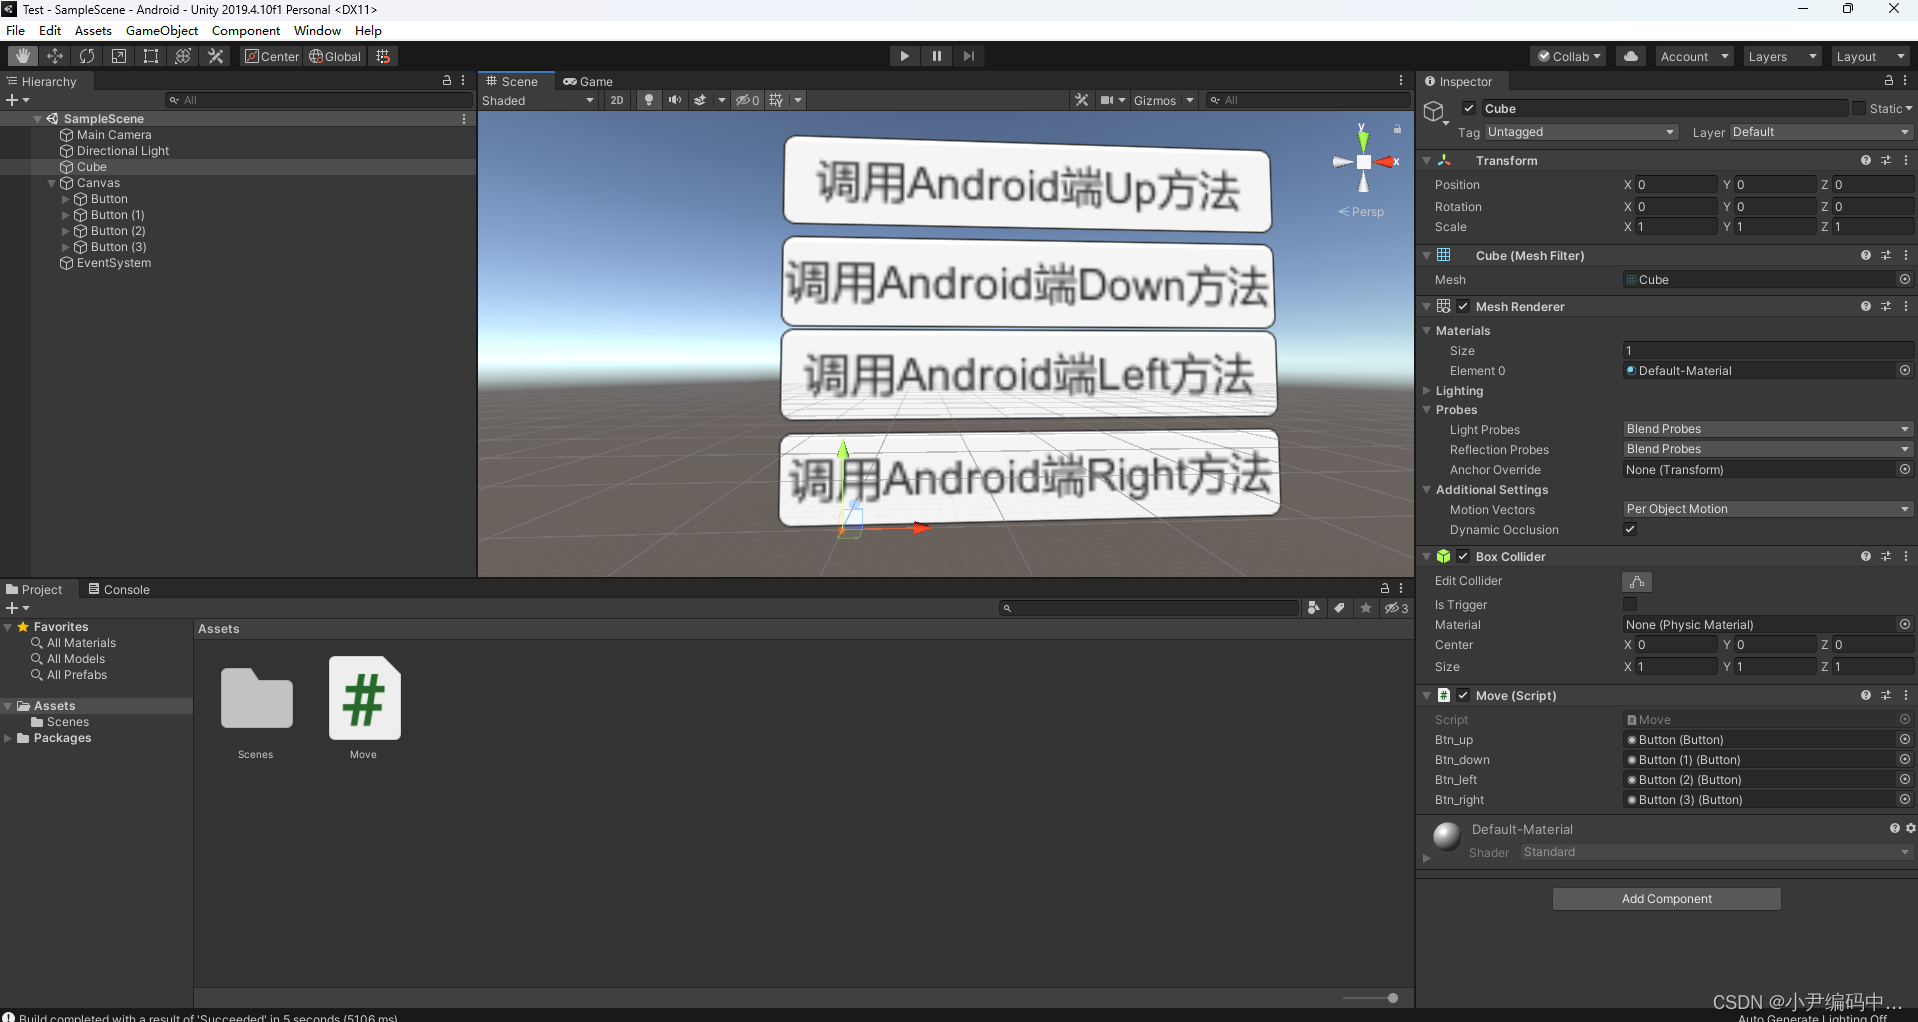This screenshot has height=1022, width=1918.
Task: Uncheck Dynamic Occlusion in Mesh Renderer
Action: [1630, 530]
